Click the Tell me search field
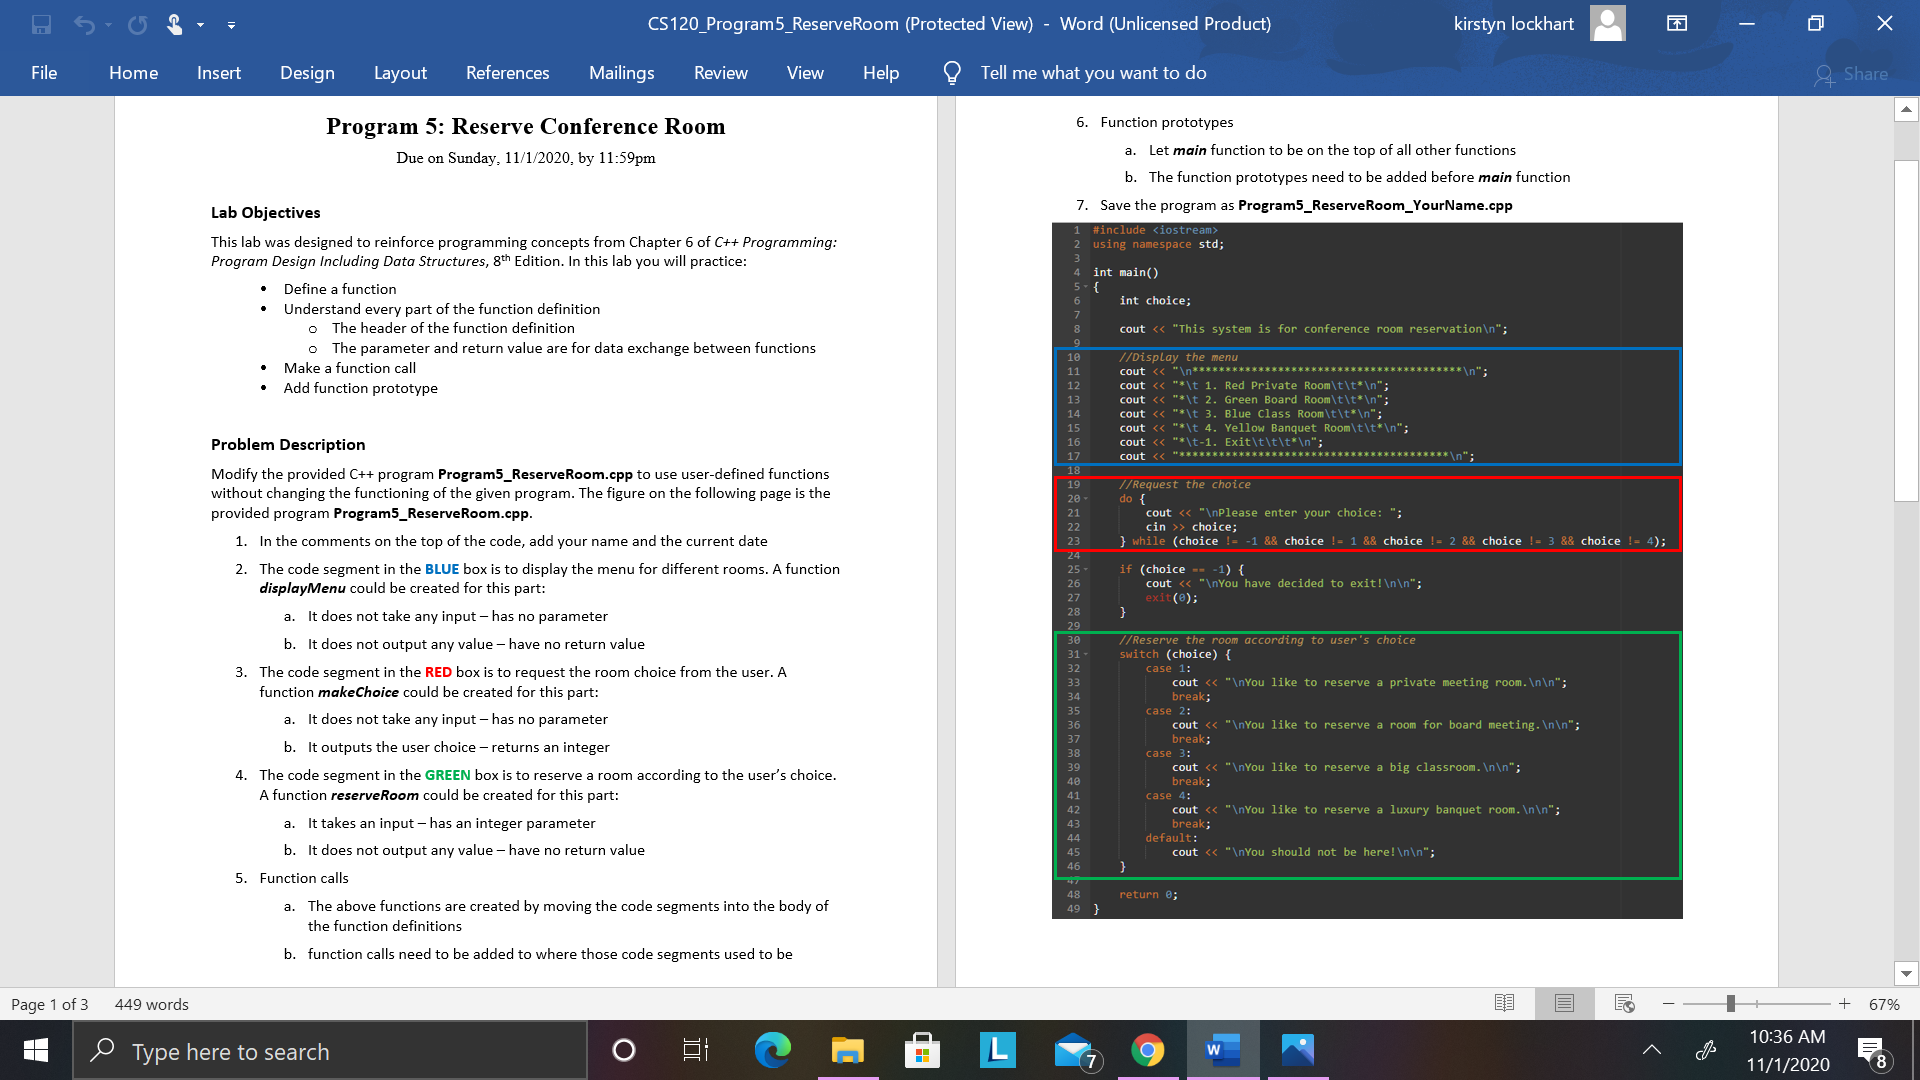 tap(1092, 73)
